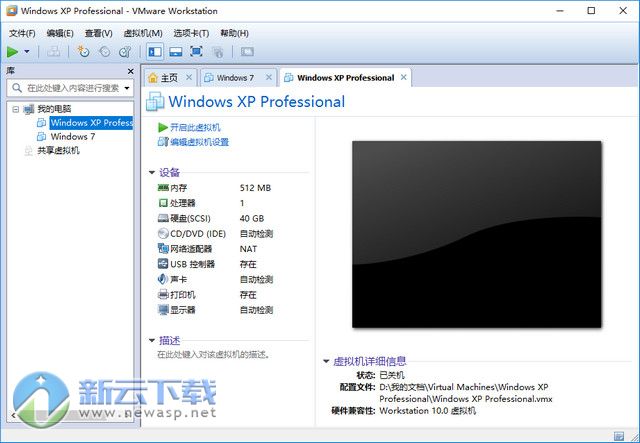Viewport: 640px width, 443px height.
Task: Open the power options dropdown arrow in toolbar
Action: [27, 52]
